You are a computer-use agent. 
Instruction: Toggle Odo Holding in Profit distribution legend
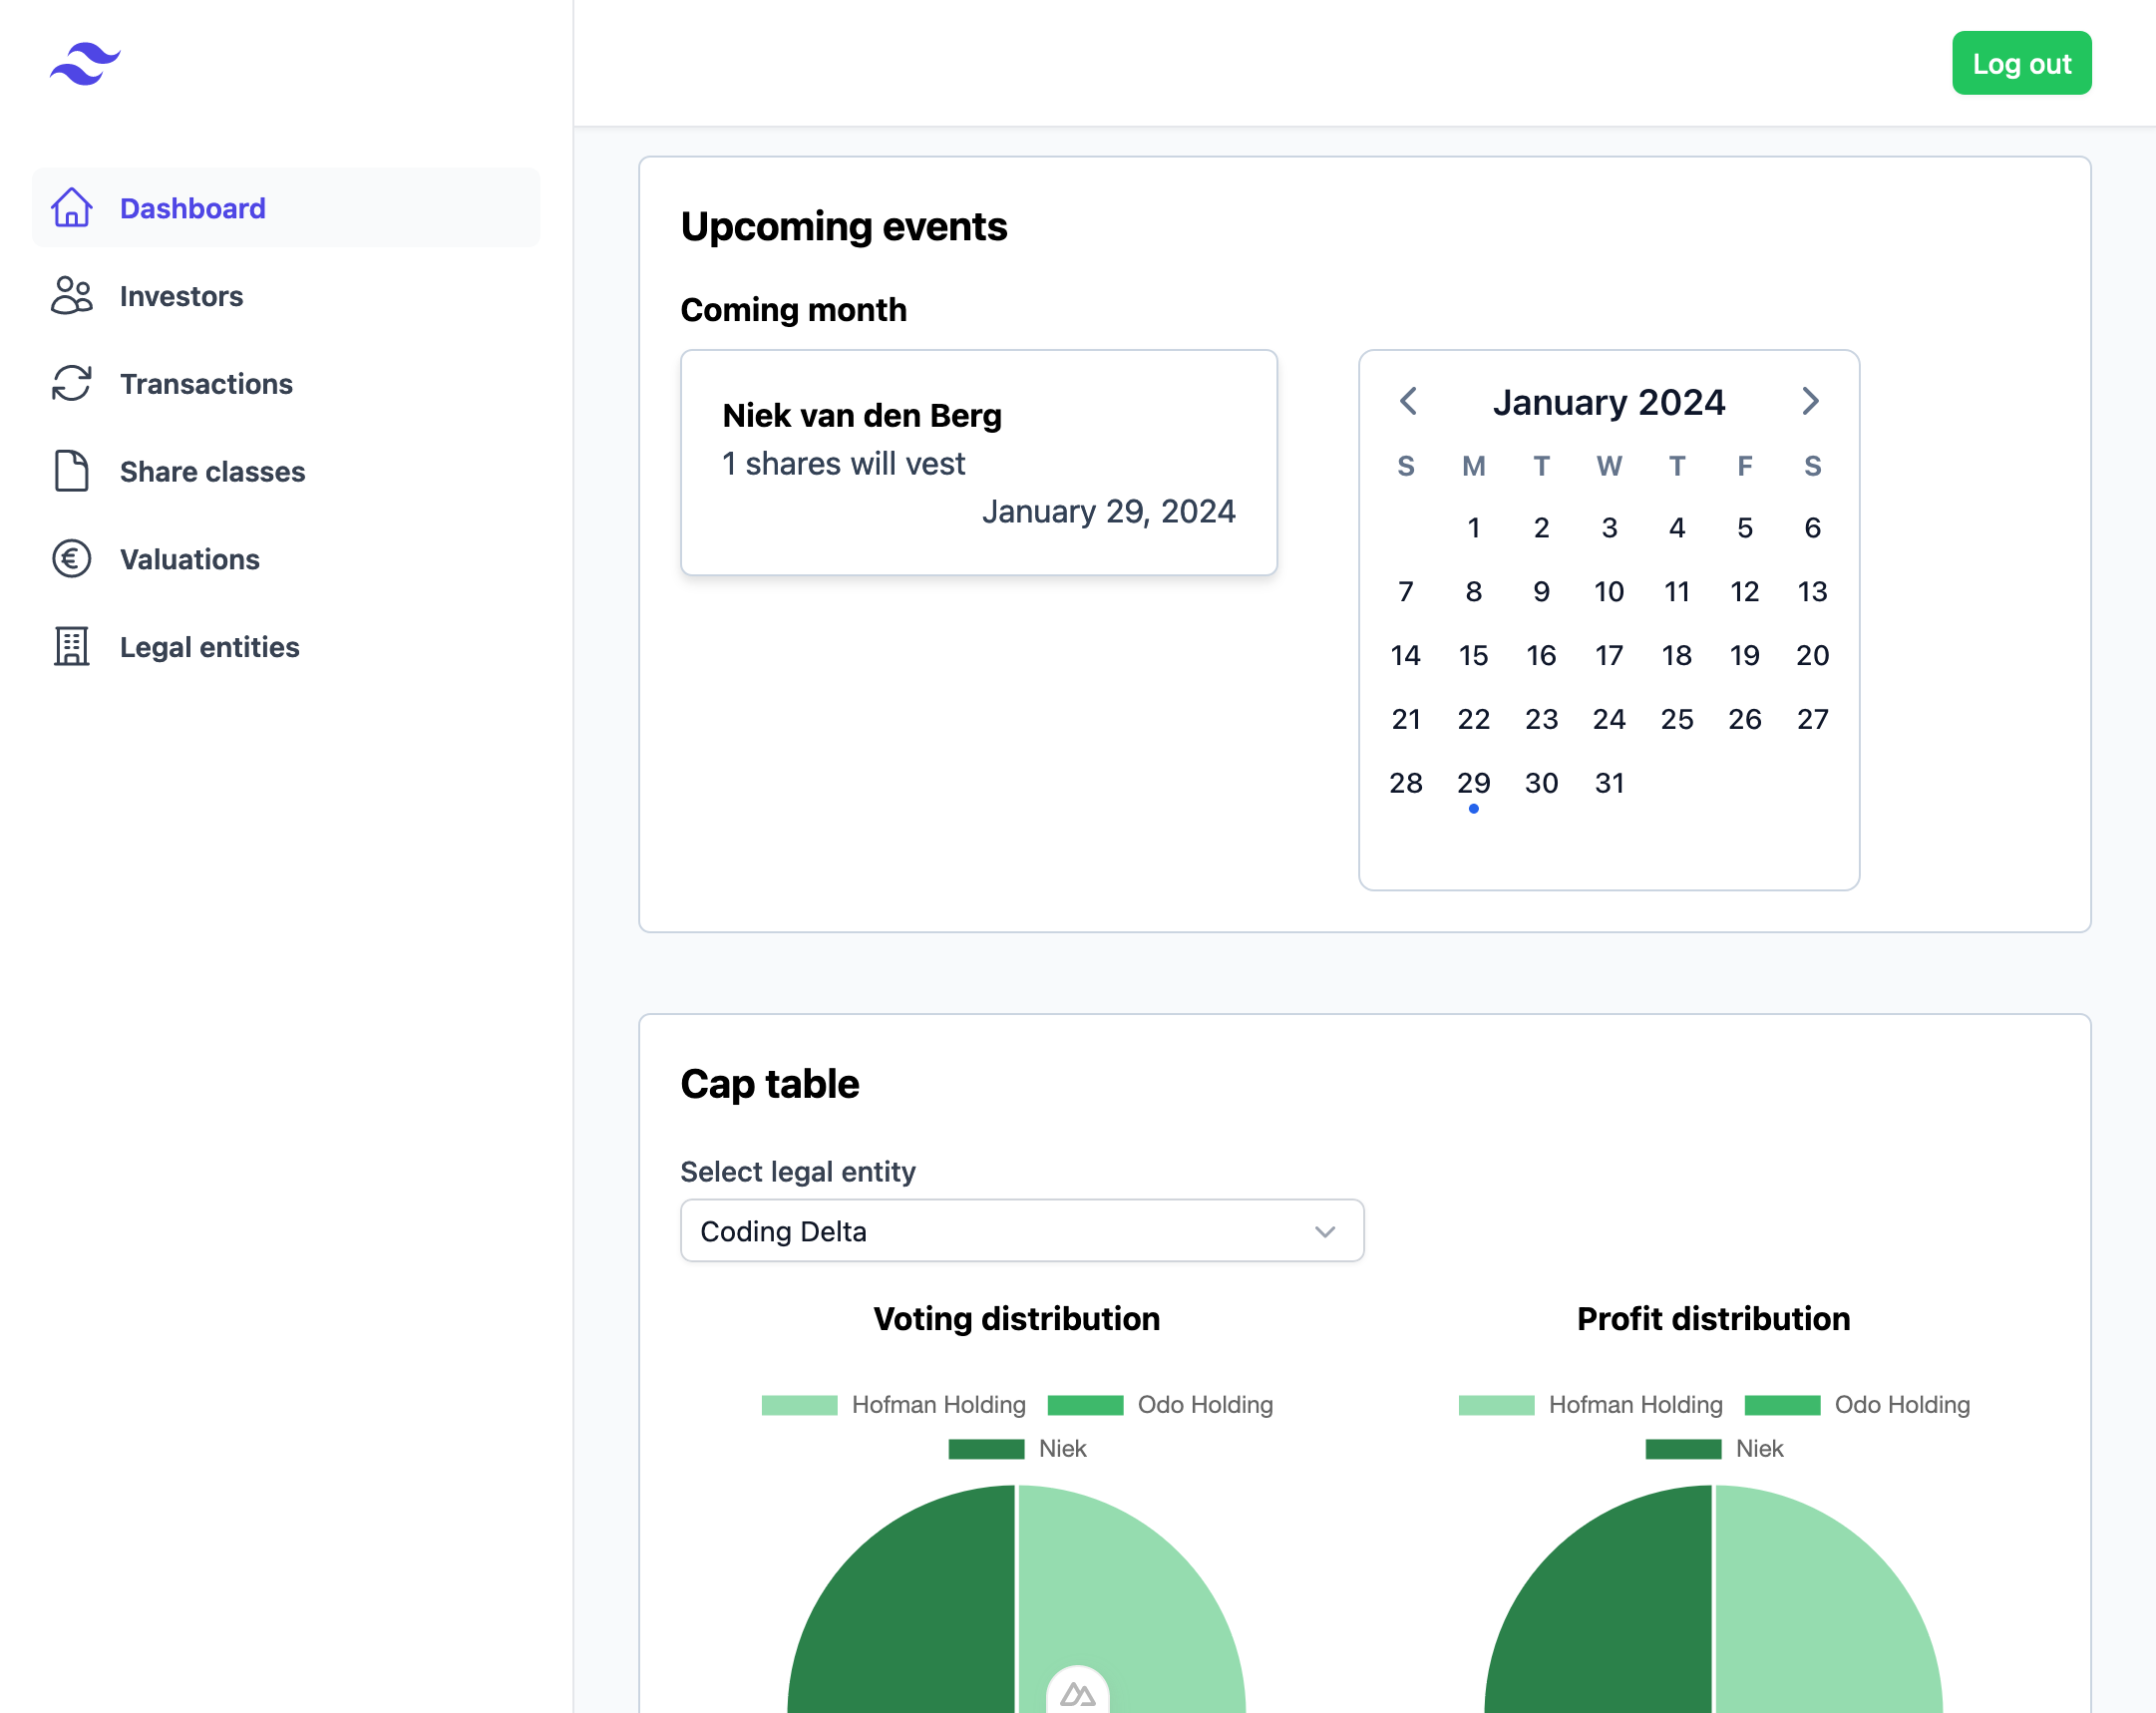point(1900,1405)
